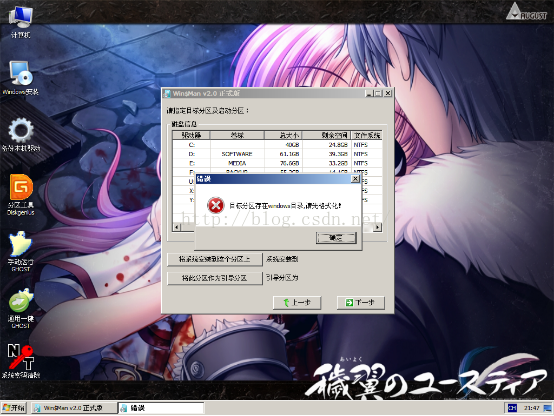The image size is (554, 416).
Task: Open the Computer desktop icon
Action: click(20, 21)
